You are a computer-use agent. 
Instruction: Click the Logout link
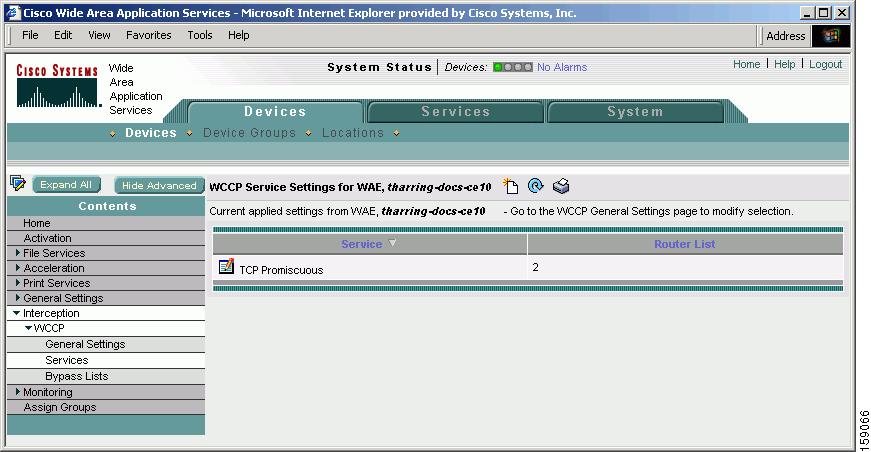[825, 64]
